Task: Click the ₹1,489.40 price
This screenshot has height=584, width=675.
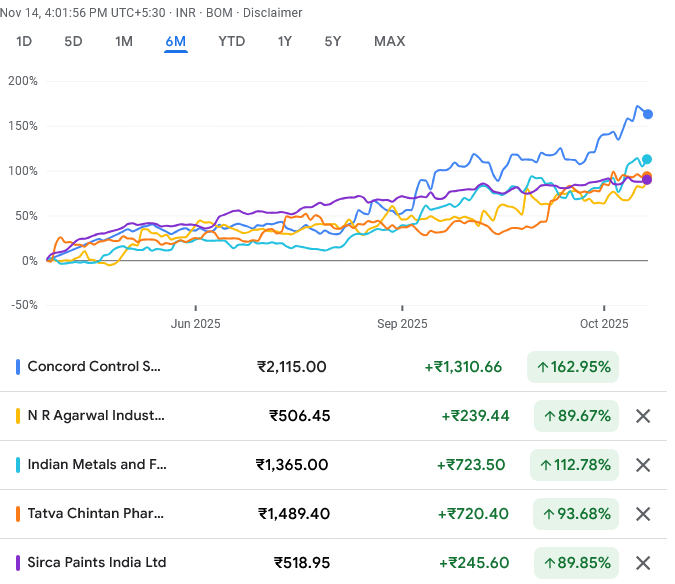Action: [294, 514]
